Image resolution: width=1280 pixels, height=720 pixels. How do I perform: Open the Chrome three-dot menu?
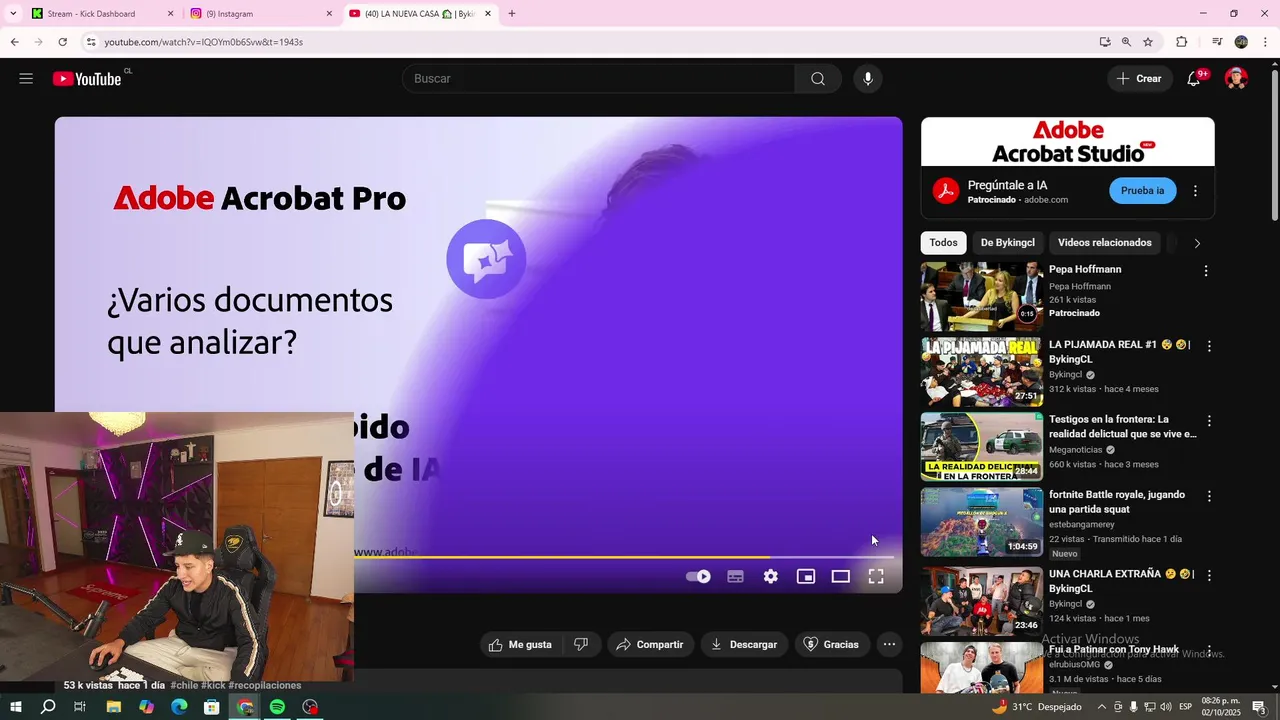[1264, 42]
